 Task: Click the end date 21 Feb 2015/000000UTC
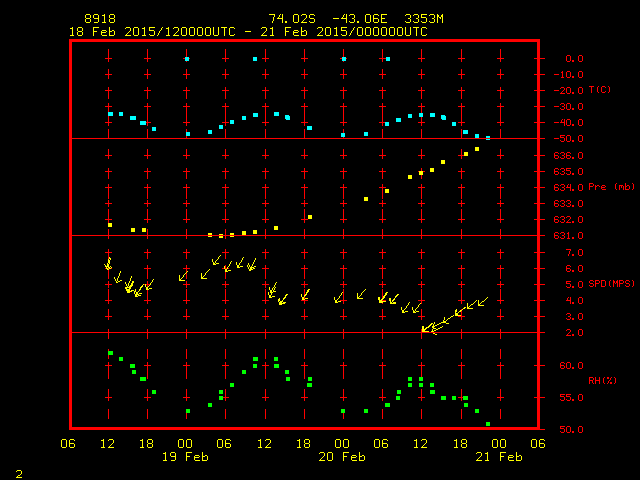344,32
